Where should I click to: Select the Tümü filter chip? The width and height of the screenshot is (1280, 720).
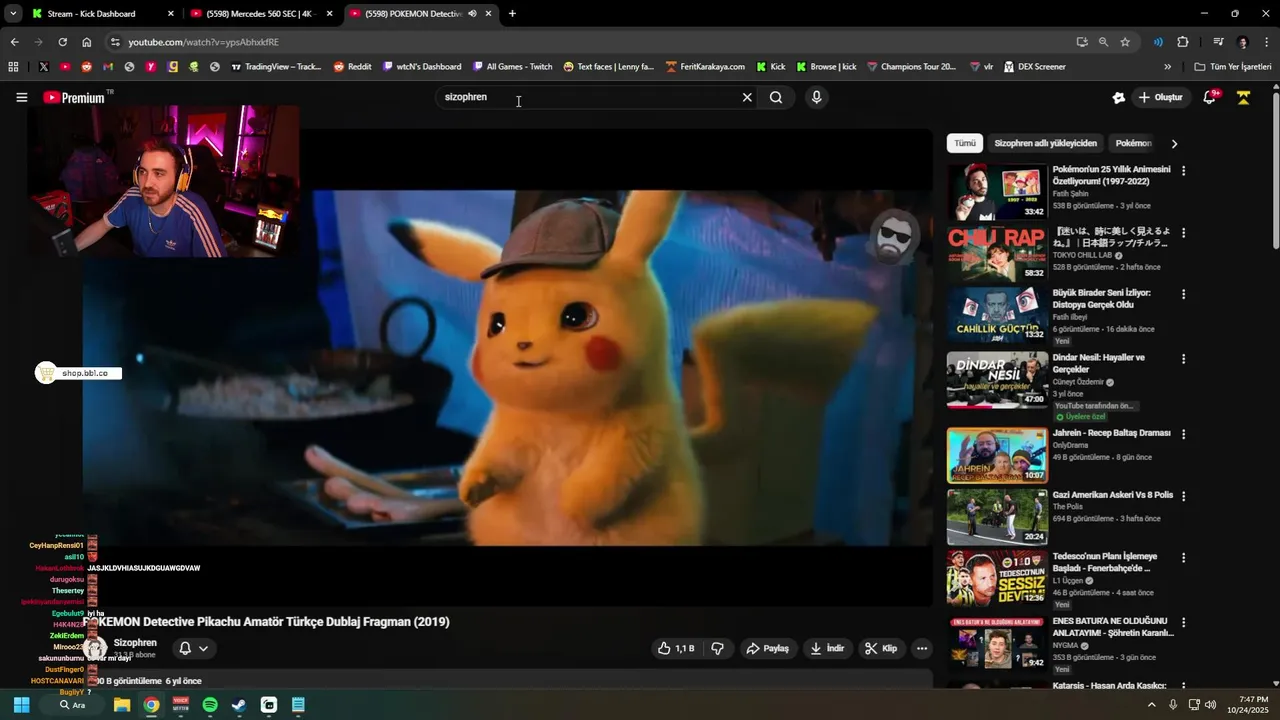(964, 143)
